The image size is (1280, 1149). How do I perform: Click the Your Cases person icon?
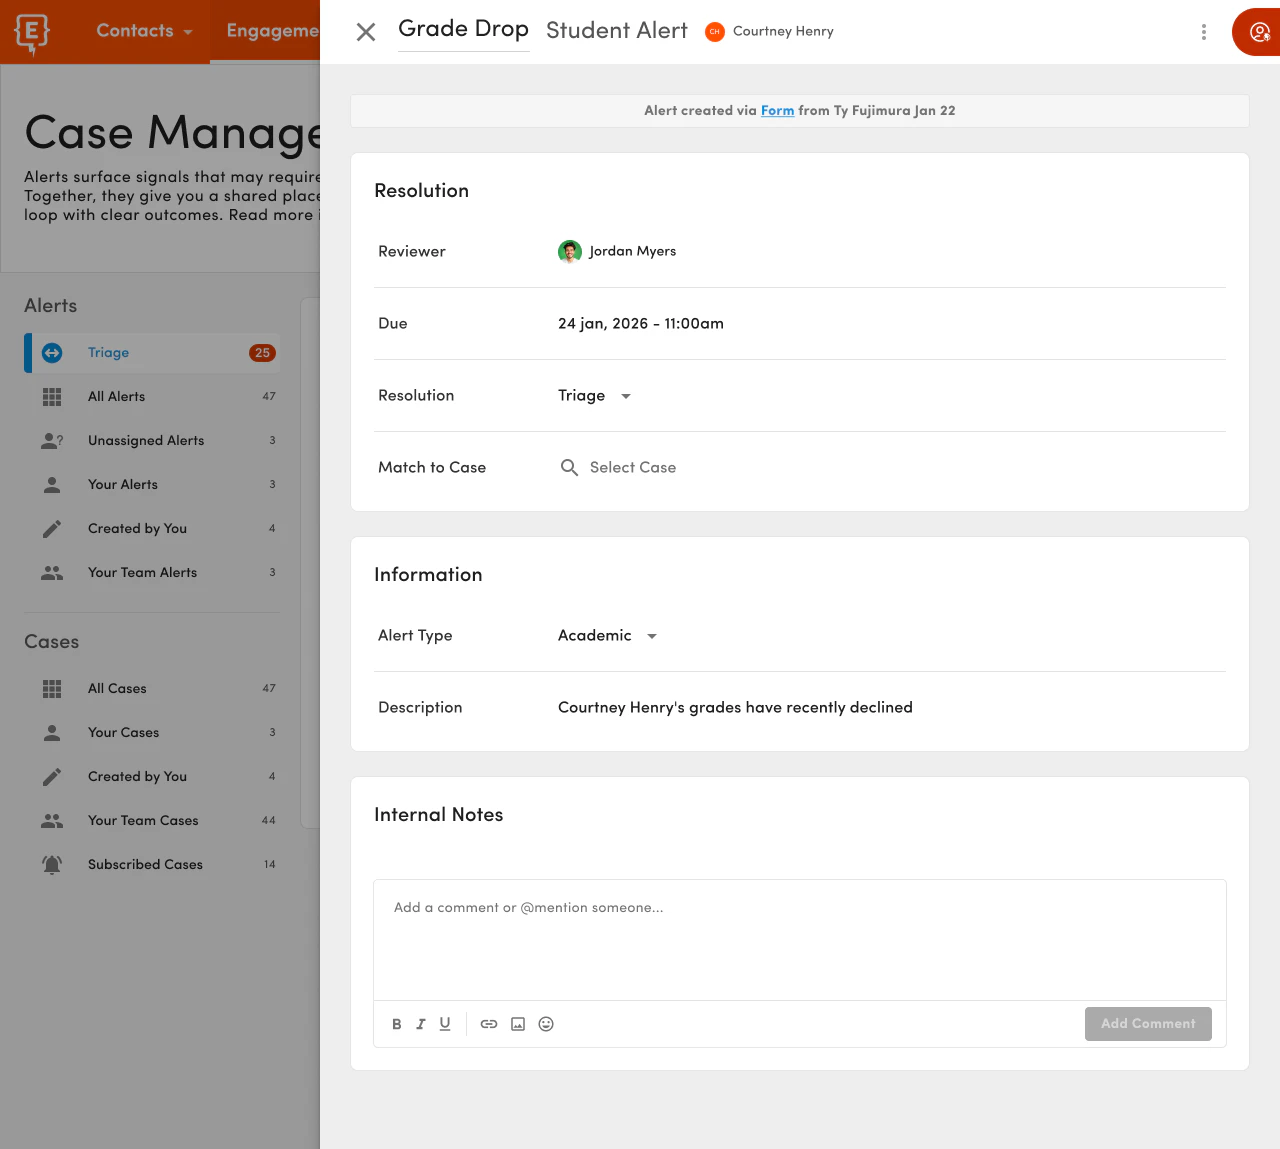pyautogui.click(x=52, y=733)
